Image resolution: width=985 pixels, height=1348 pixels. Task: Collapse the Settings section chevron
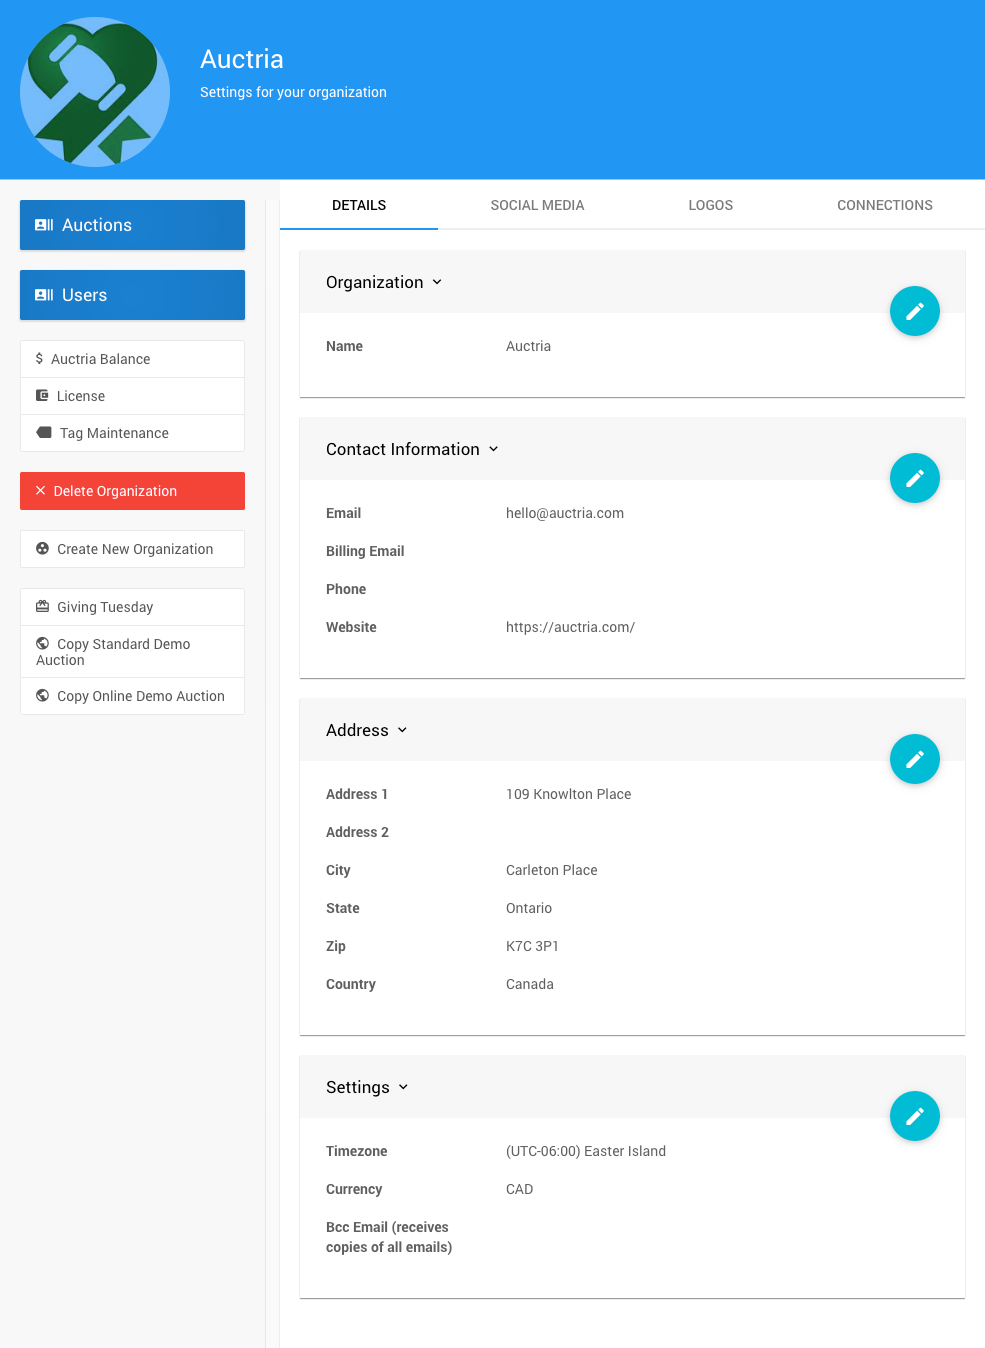pyautogui.click(x=403, y=1087)
